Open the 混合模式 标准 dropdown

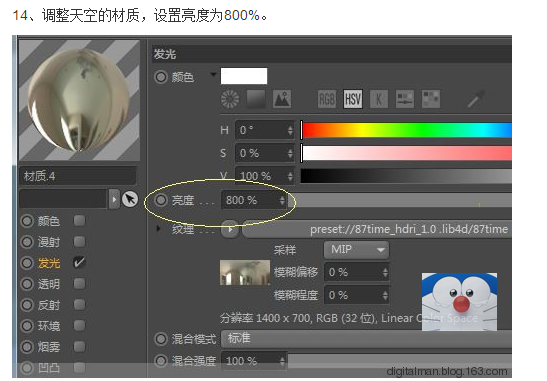point(366,338)
